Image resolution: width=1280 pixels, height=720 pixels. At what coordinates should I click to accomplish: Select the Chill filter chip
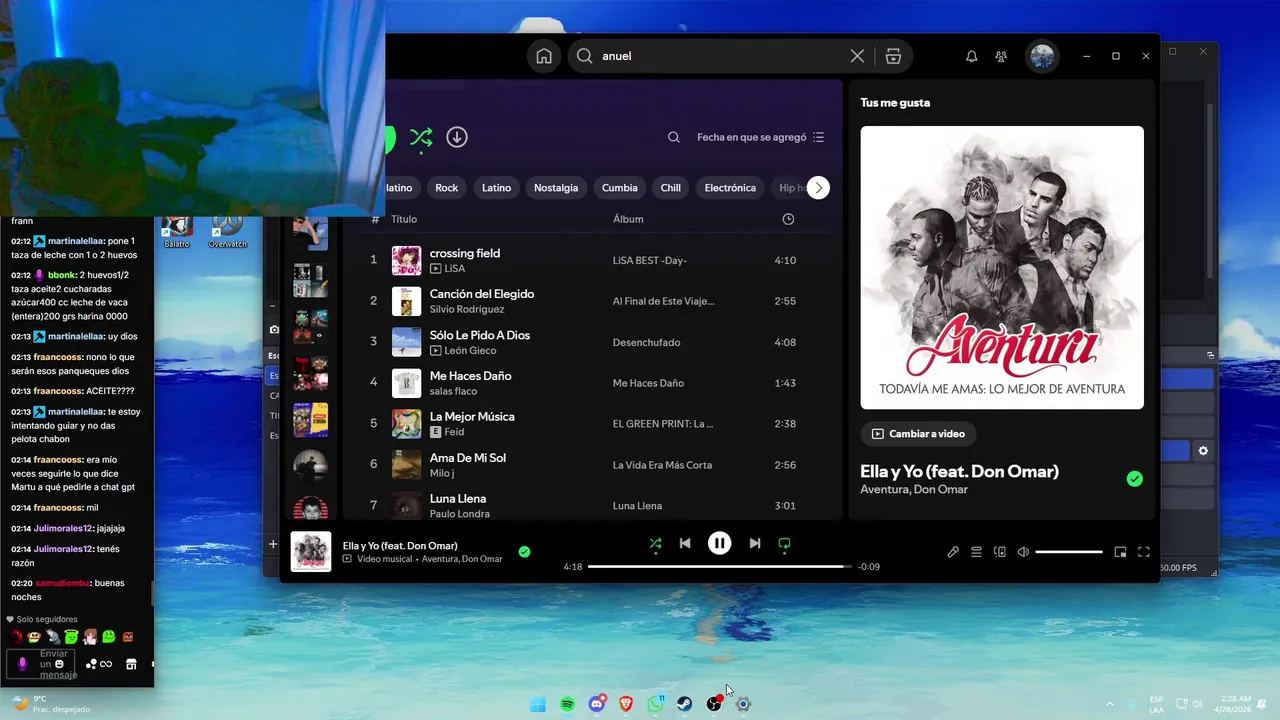671,188
